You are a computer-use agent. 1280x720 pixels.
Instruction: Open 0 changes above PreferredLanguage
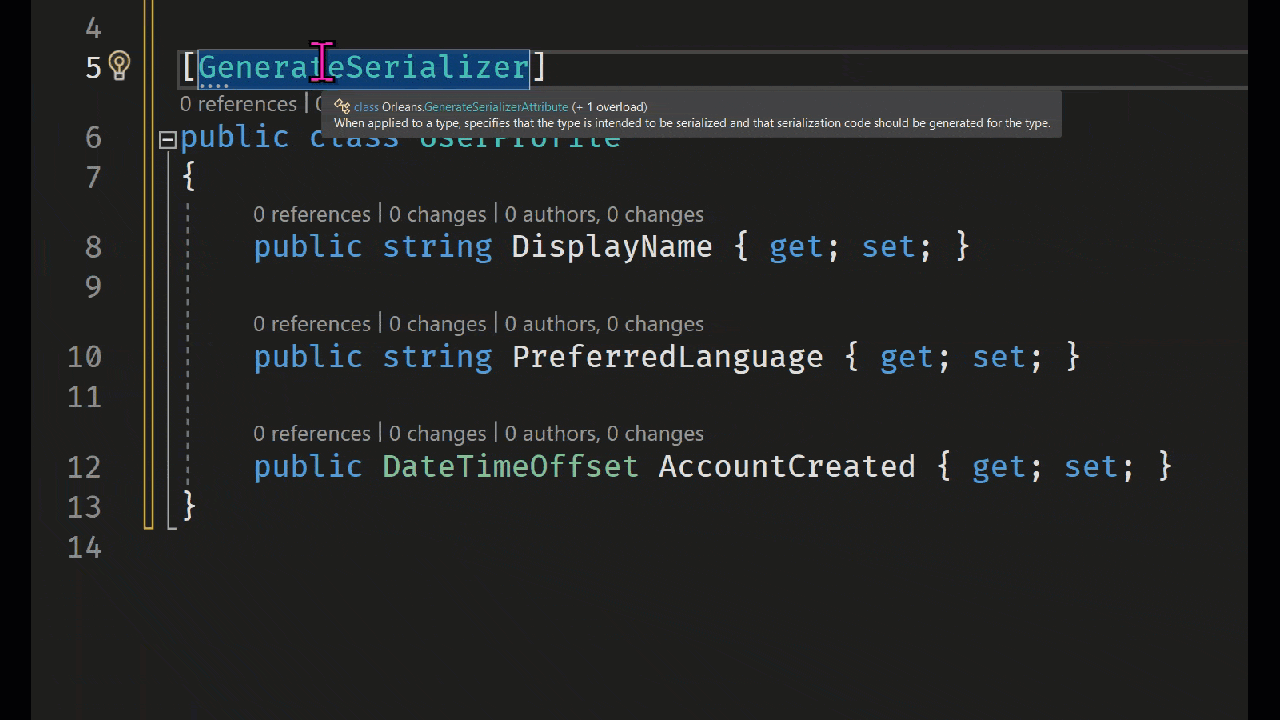click(437, 324)
